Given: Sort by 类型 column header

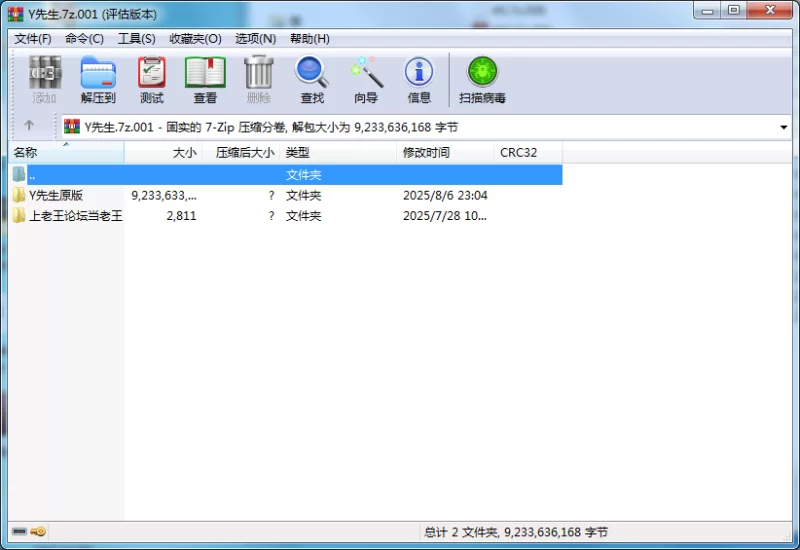Looking at the screenshot, I should [x=338, y=152].
